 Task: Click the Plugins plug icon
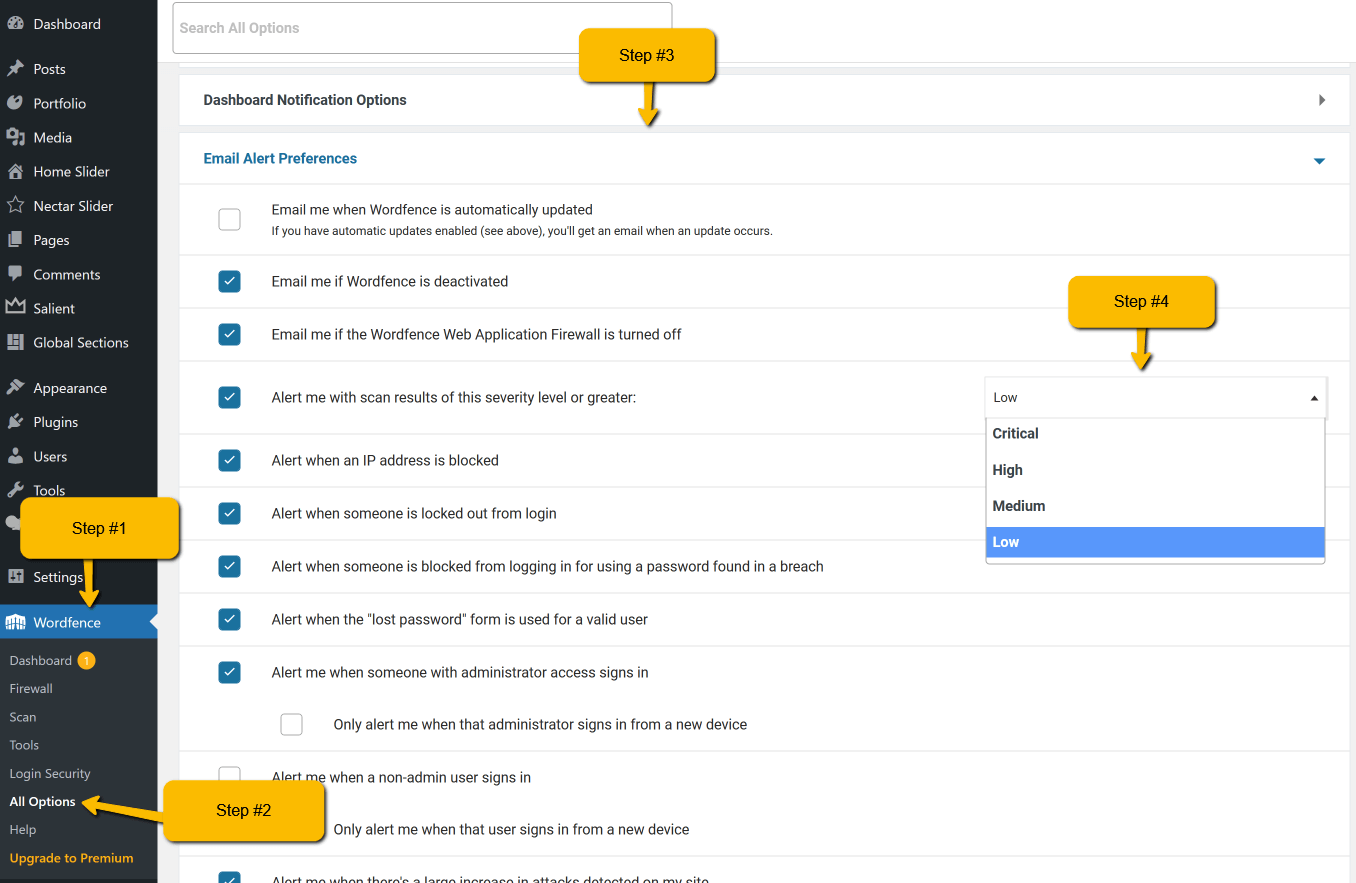pyautogui.click(x=15, y=422)
